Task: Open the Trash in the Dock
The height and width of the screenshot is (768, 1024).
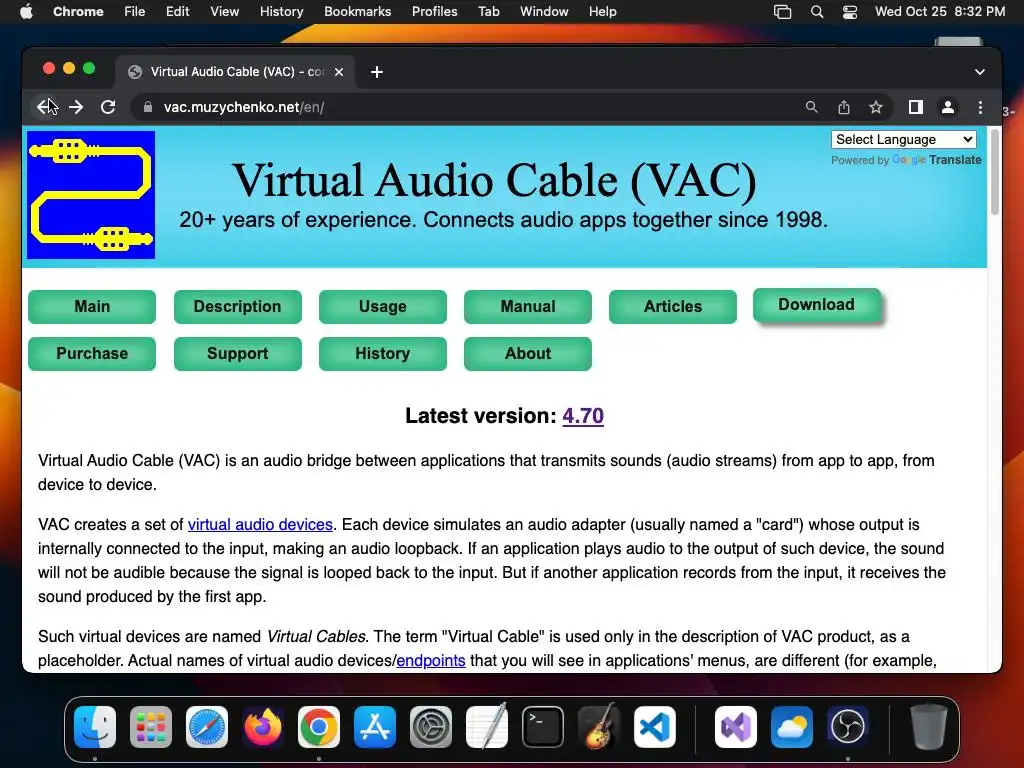Action: point(928,727)
